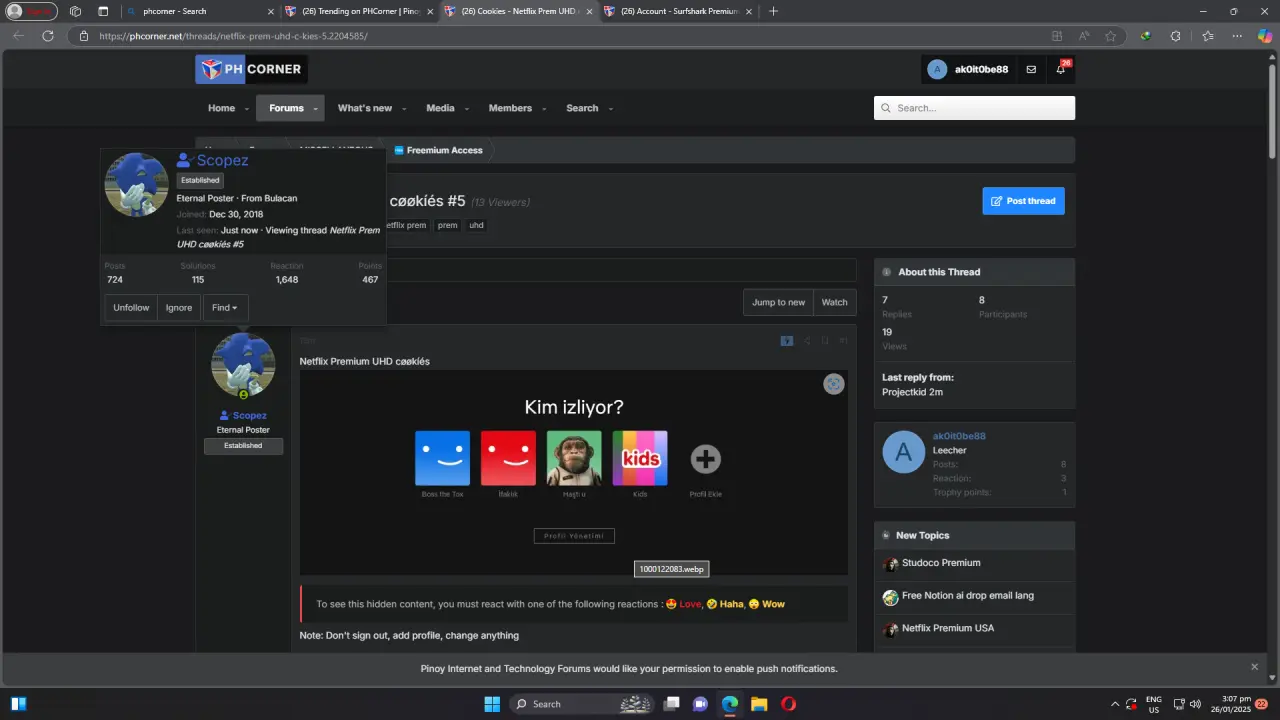The height and width of the screenshot is (720, 1280).
Task: Expand the Members menu dropdown arrow
Action: click(543, 109)
